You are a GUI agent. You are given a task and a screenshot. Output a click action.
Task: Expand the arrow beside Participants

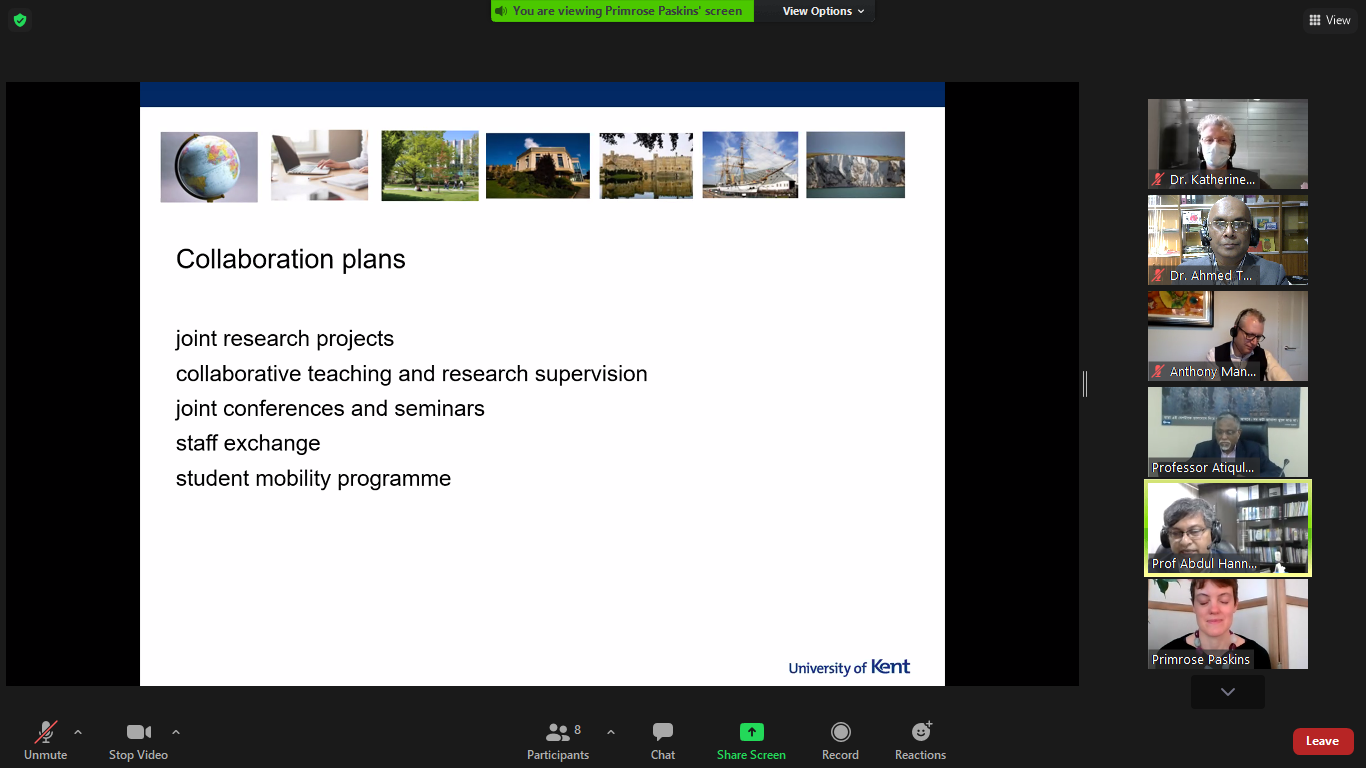[611, 732]
